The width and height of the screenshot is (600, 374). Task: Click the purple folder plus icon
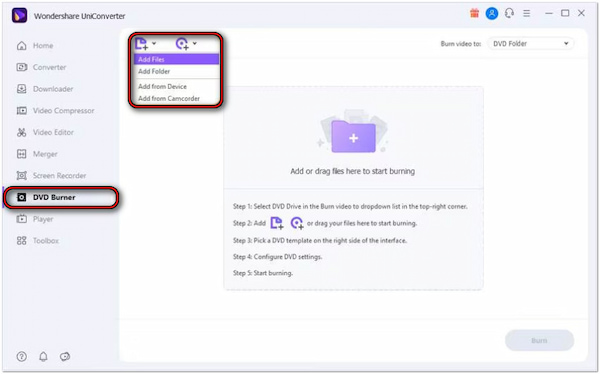(x=353, y=137)
